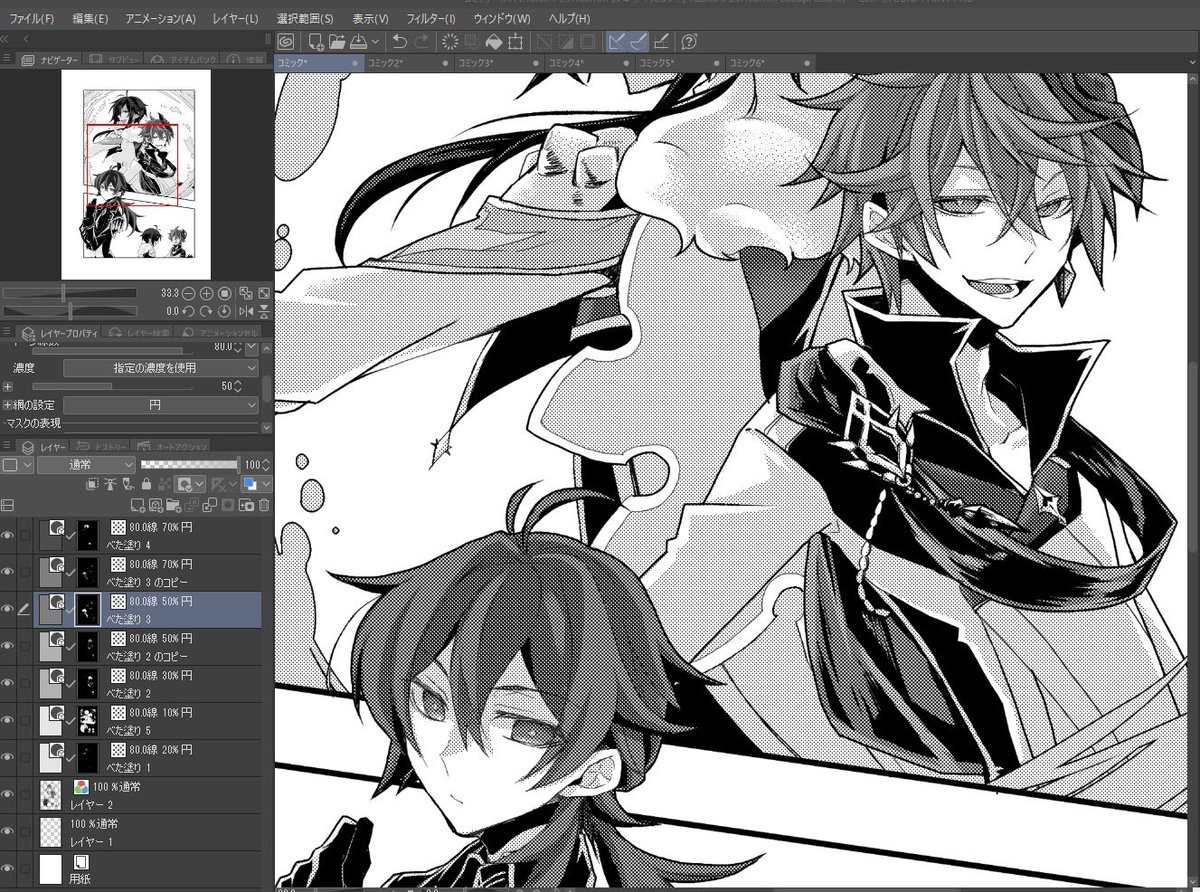This screenshot has height=892, width=1200.
Task: Reset Navigator zoom to 100%
Action: click(x=225, y=294)
